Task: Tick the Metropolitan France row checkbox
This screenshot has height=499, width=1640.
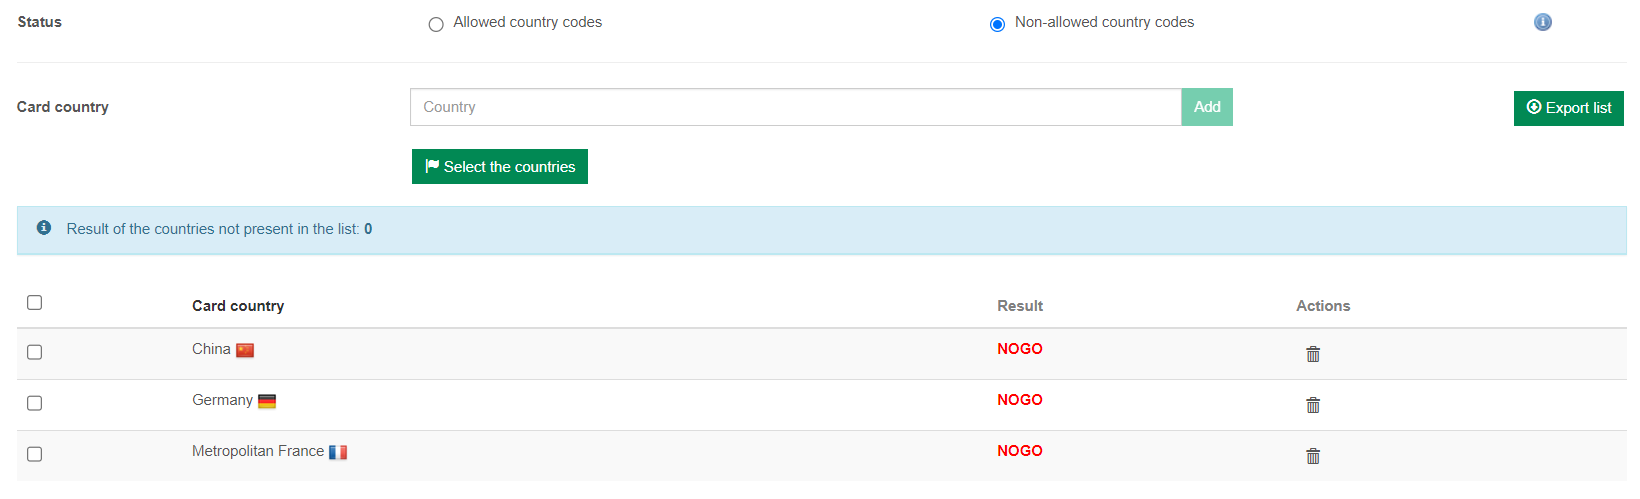Action: point(35,454)
